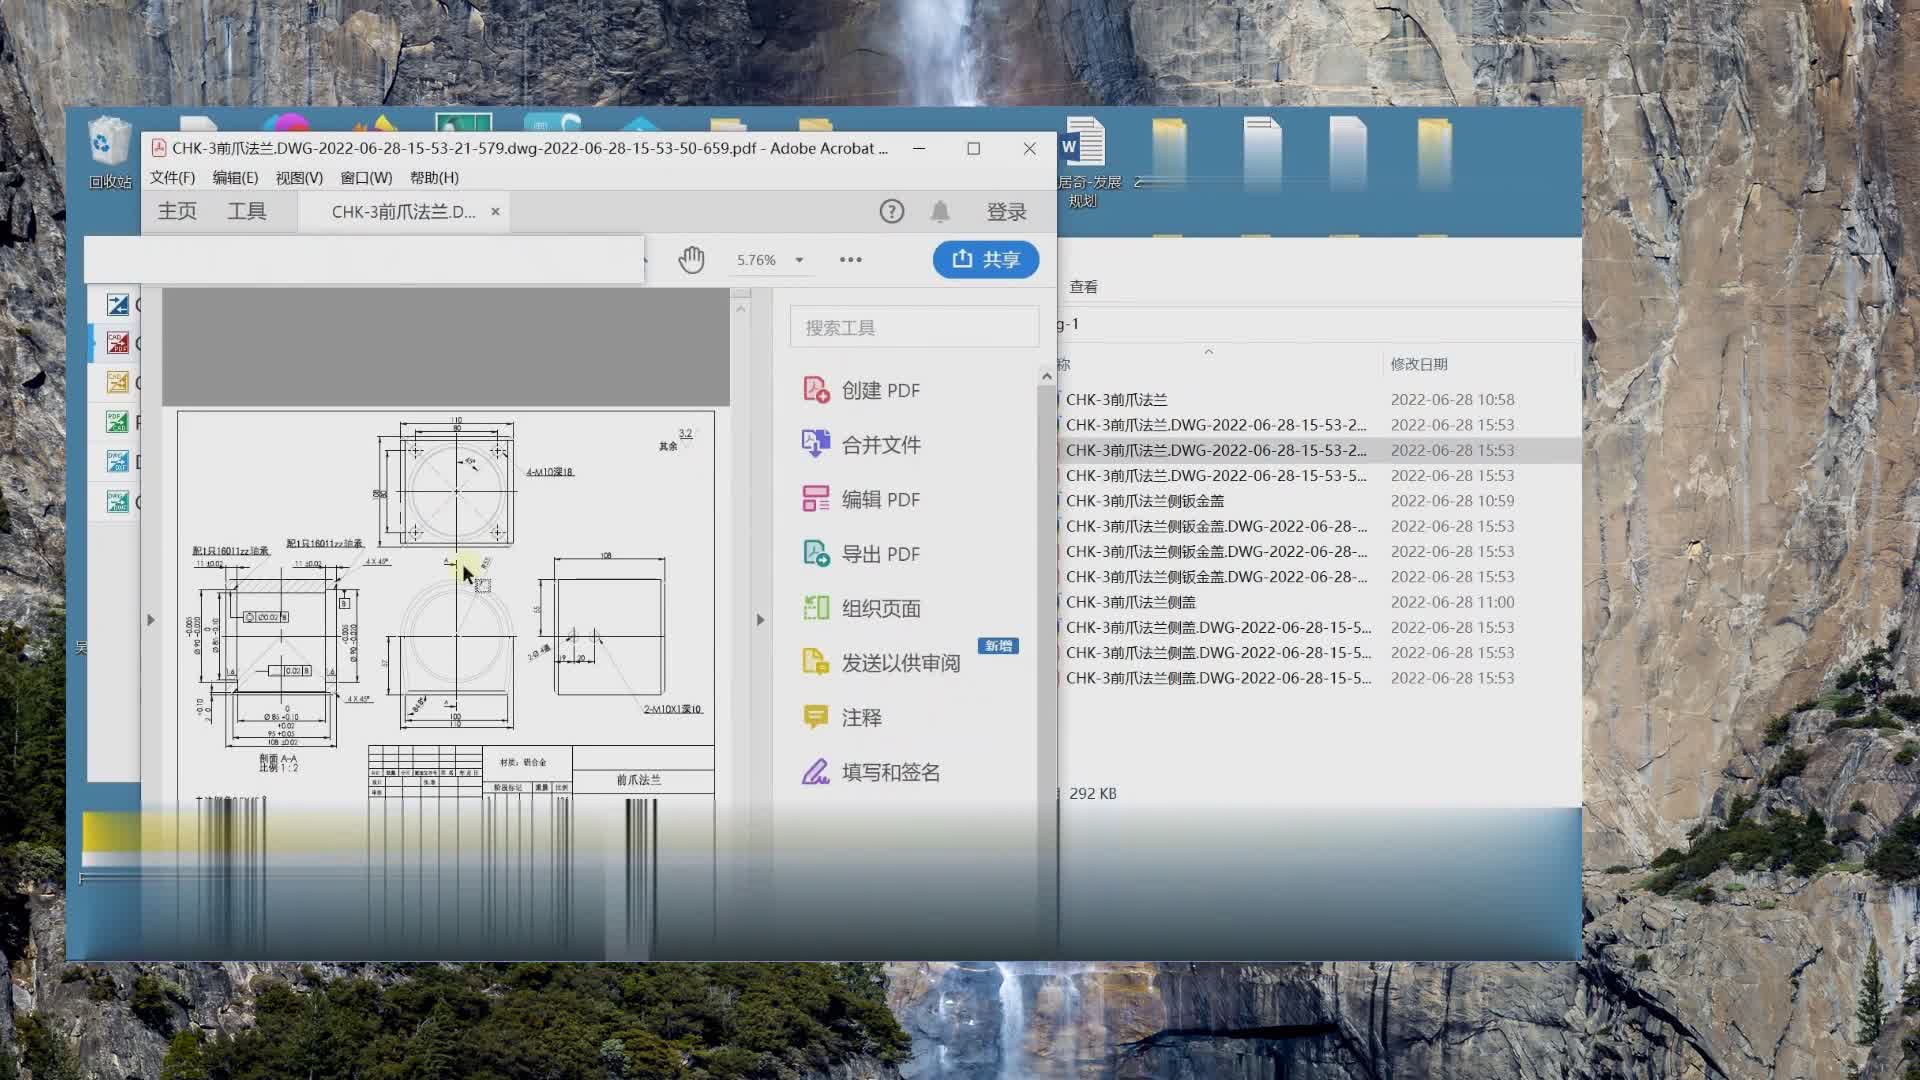Image resolution: width=1920 pixels, height=1080 pixels.
Task: Open the zoom percentage dropdown
Action: coord(798,259)
